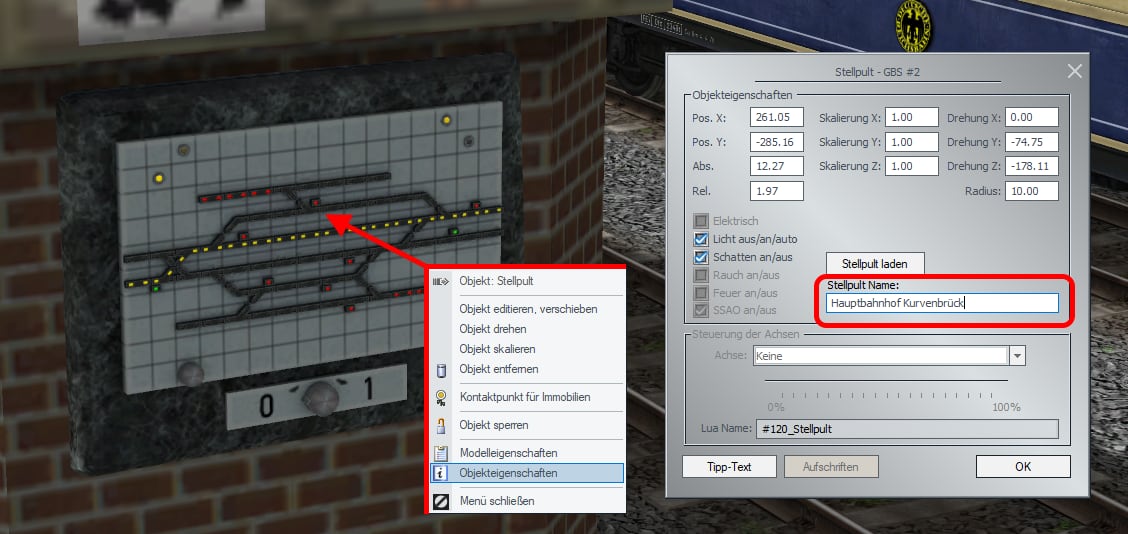Confirm the dialog with OK

[x=1023, y=466]
